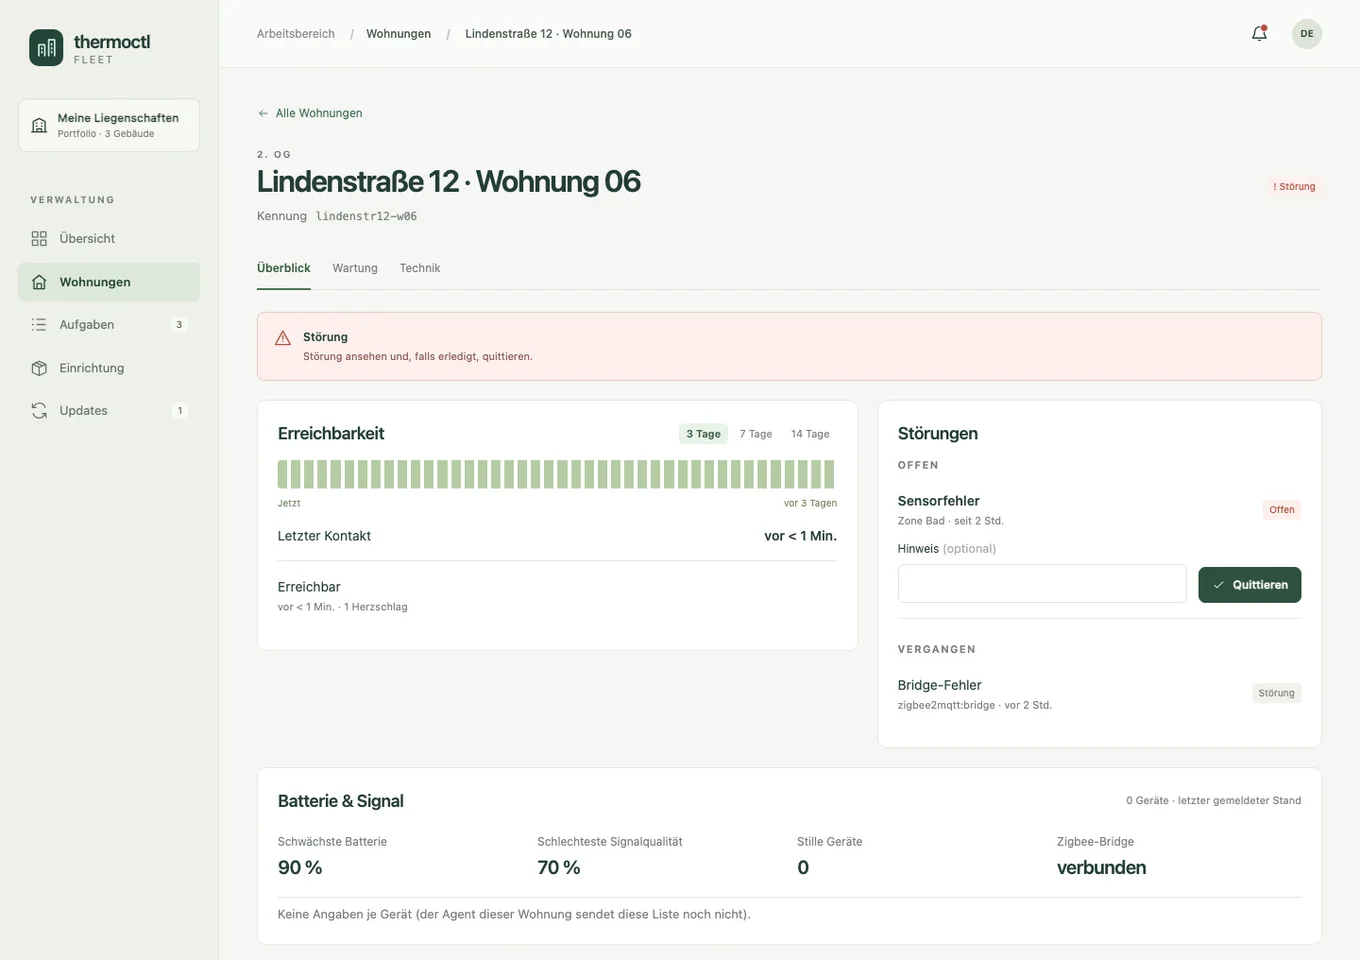The image size is (1360, 960).
Task: Click the Updates count badge 1
Action: (x=180, y=411)
